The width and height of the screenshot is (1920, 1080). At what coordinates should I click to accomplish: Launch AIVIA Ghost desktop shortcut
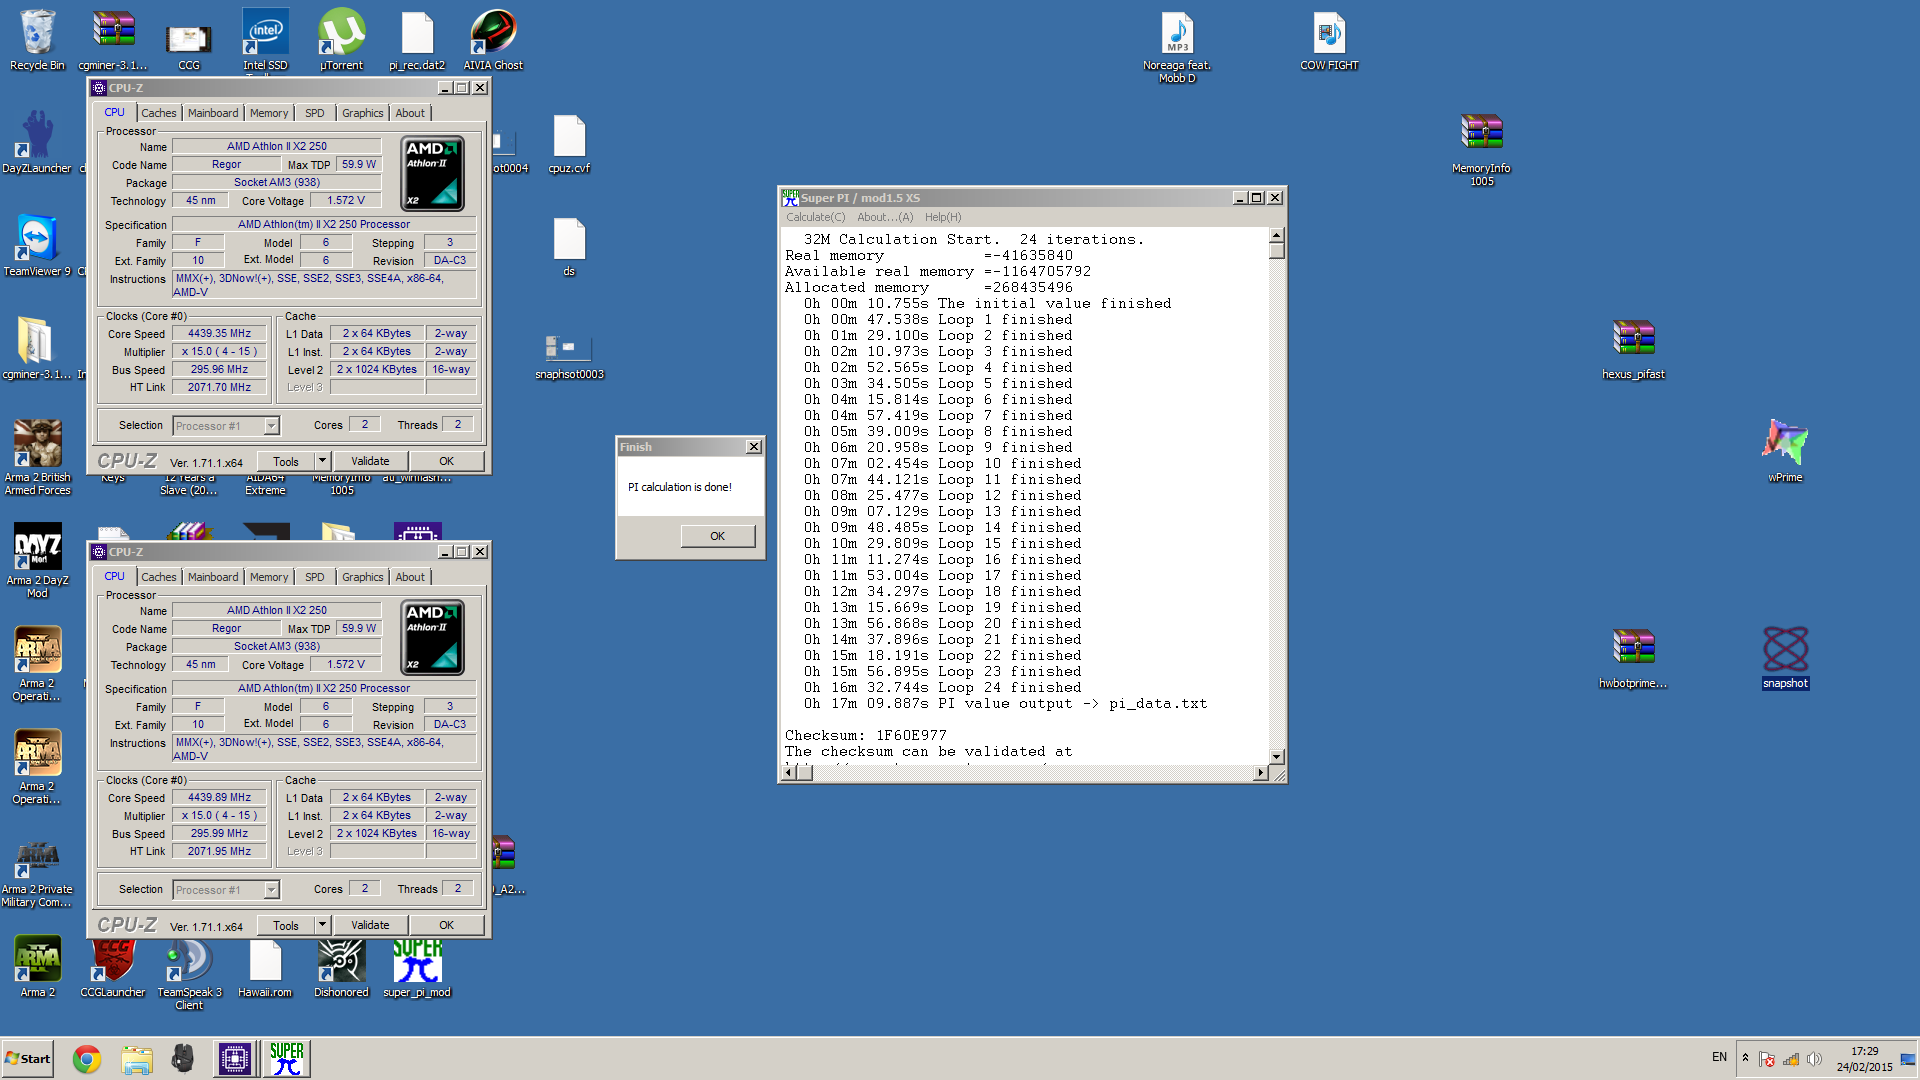tap(493, 40)
